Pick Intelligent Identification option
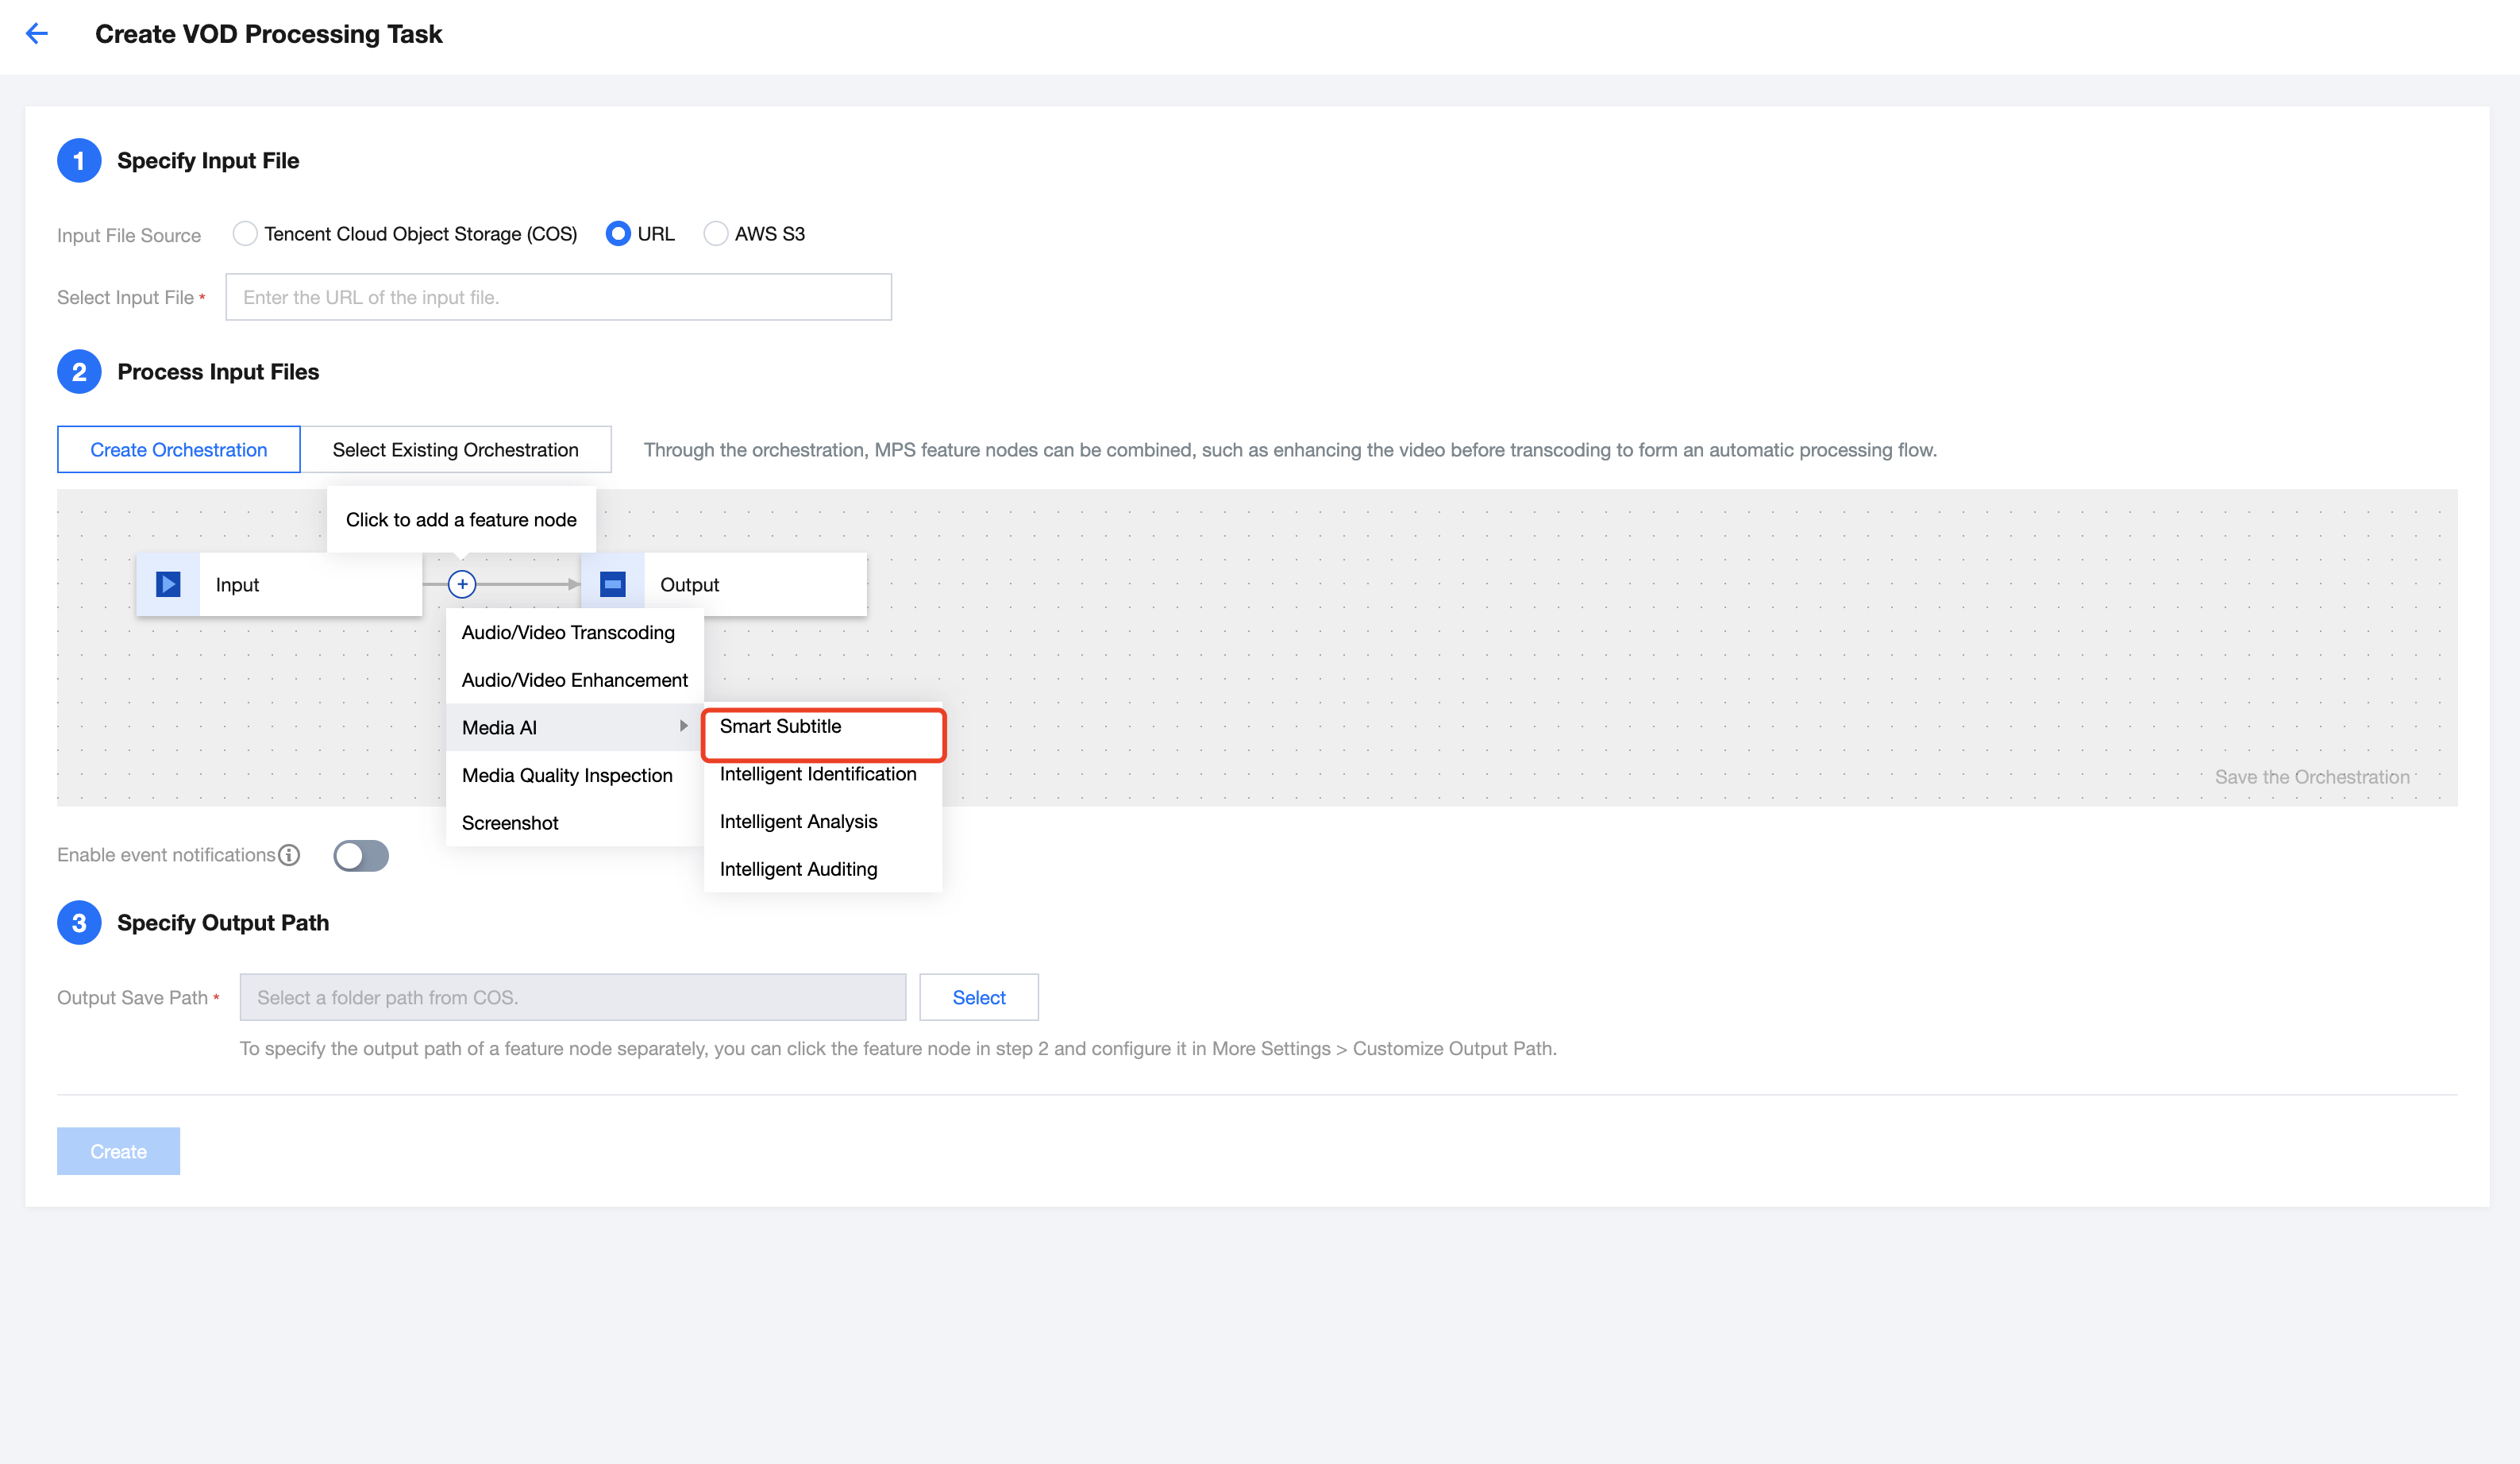The height and width of the screenshot is (1464, 2520). coord(817,774)
